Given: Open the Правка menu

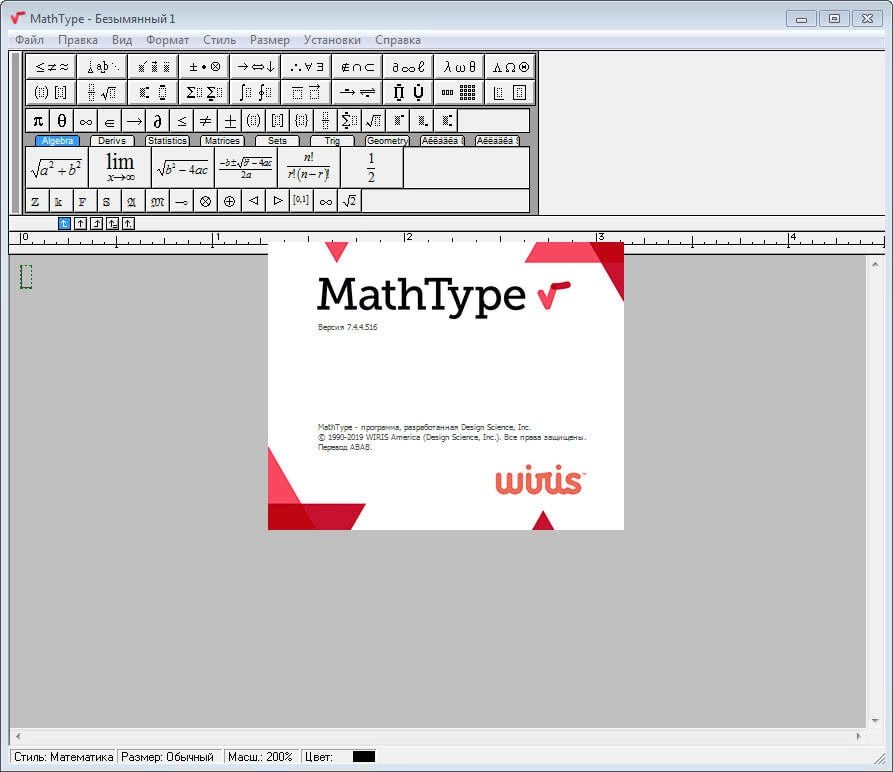Looking at the screenshot, I should coord(78,40).
